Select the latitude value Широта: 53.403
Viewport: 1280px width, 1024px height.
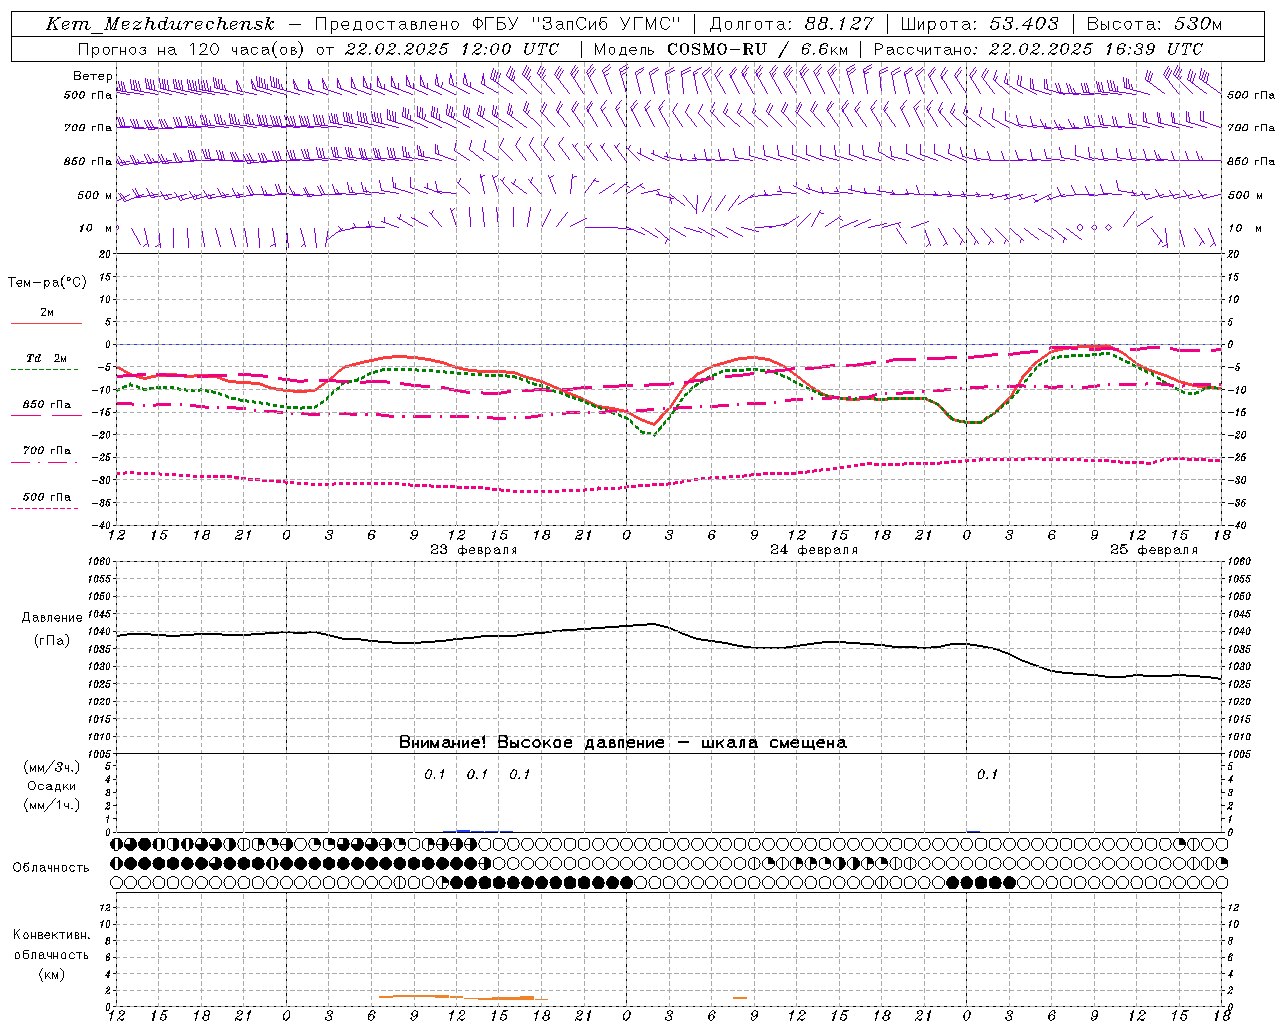click(x=982, y=24)
